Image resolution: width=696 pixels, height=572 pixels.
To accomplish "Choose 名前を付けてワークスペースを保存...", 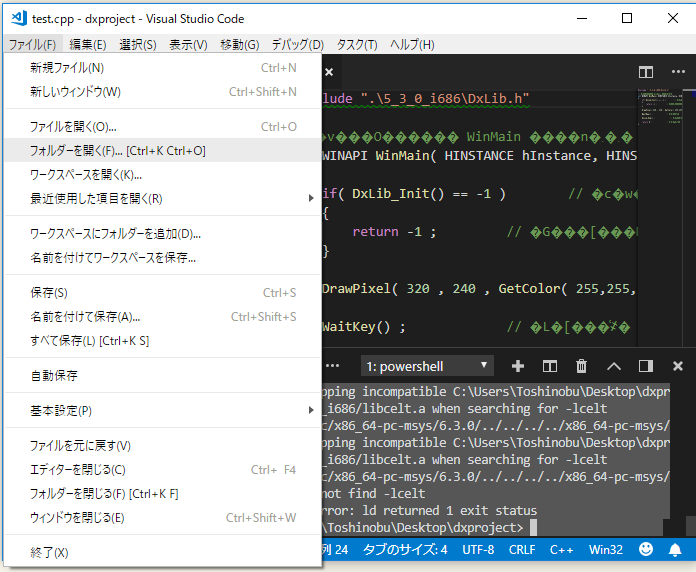I will (x=162, y=257).
